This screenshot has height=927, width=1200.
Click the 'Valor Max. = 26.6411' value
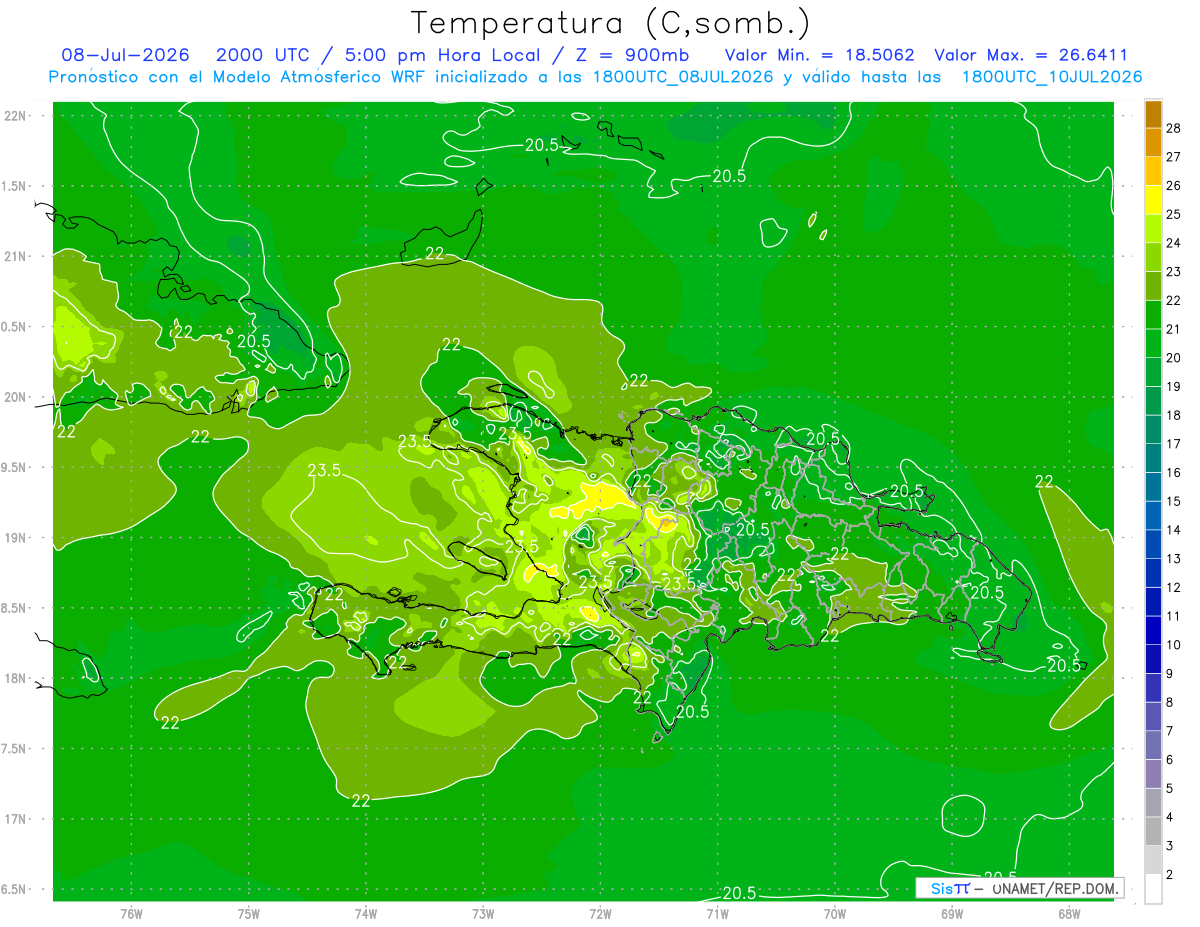(1031, 55)
